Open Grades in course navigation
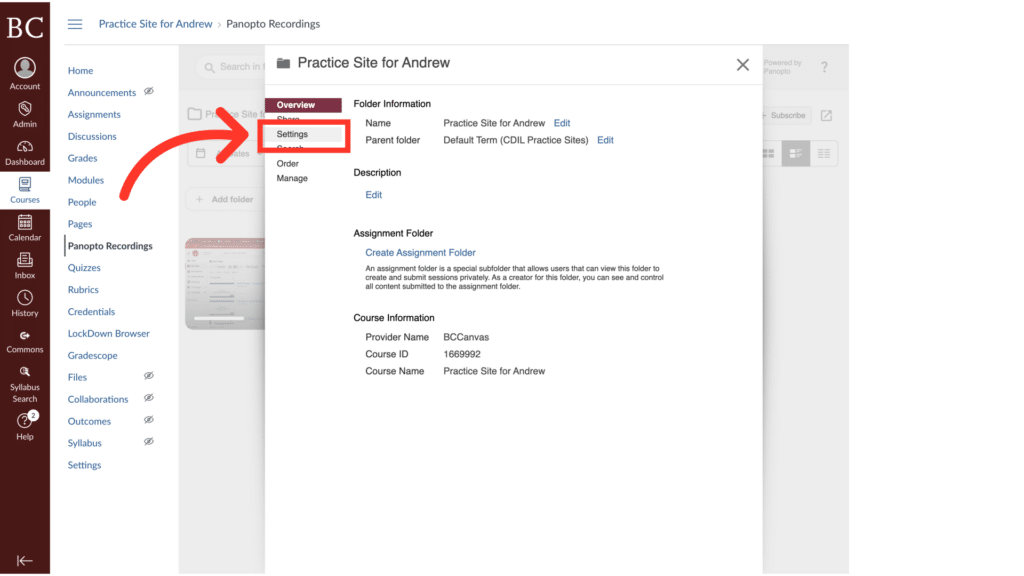This screenshot has height=576, width=1024. 82,158
